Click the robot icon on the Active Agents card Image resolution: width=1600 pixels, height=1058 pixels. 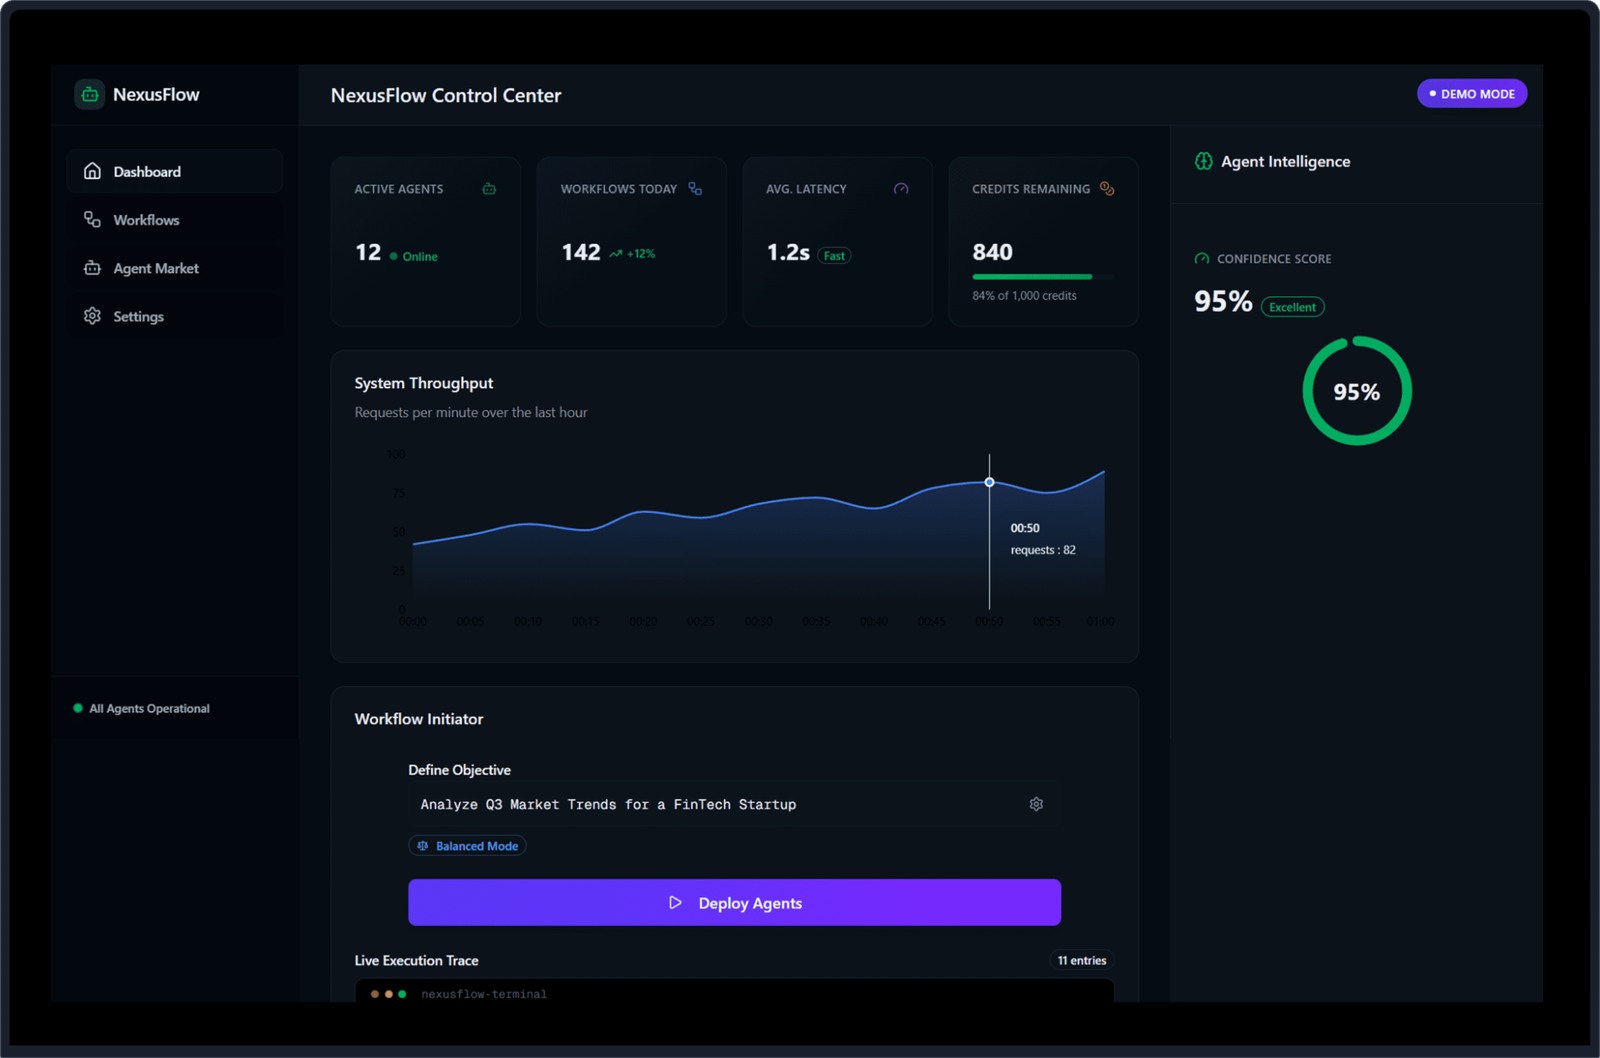489,188
